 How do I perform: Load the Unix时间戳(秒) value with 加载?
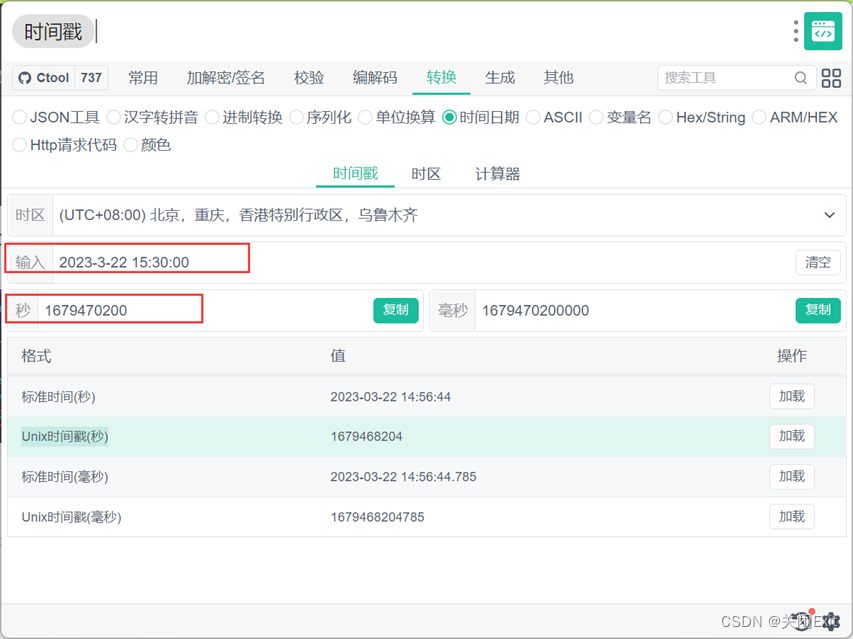point(791,436)
